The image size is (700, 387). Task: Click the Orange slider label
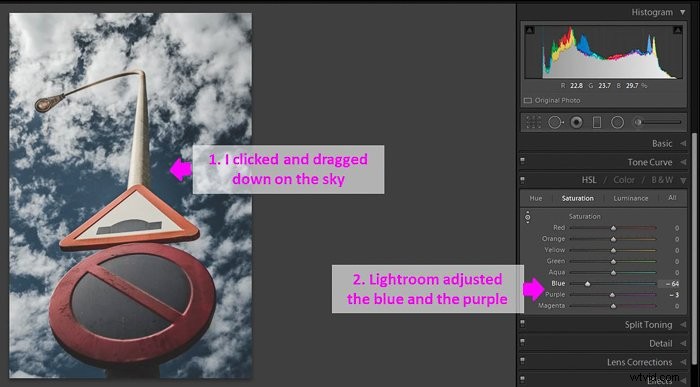coord(554,239)
